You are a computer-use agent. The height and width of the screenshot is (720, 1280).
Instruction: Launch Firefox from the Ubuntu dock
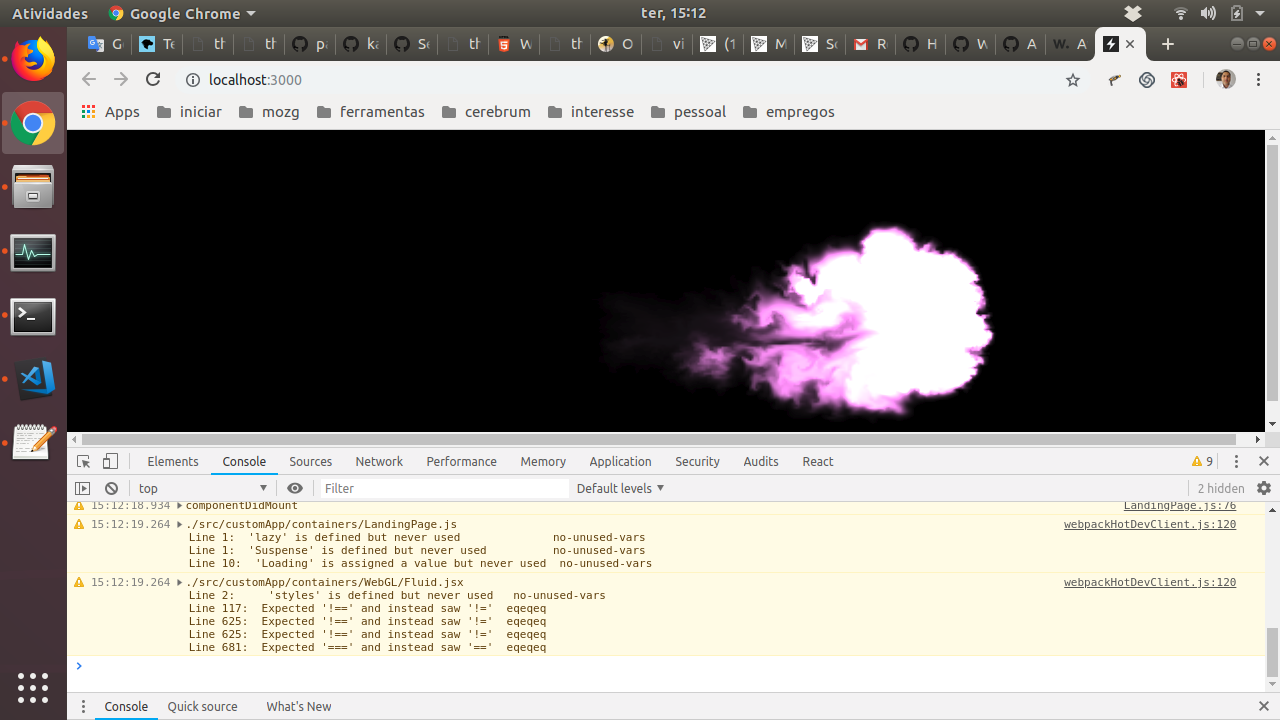pos(33,59)
